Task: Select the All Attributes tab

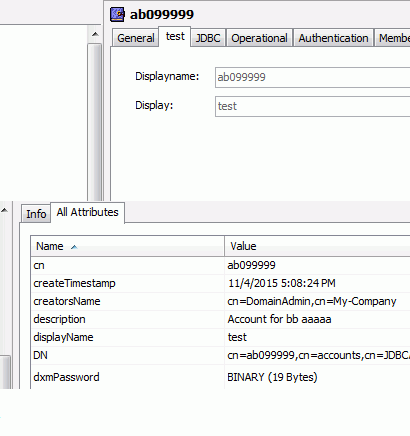Action: click(87, 212)
